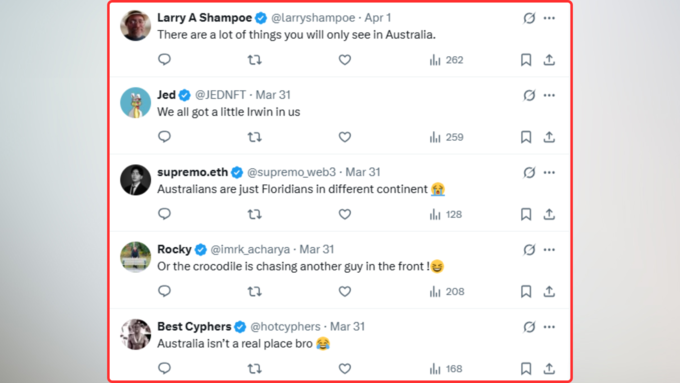Reply to Larry A Shampoe's tweet
This screenshot has width=680, height=383.
164,59
